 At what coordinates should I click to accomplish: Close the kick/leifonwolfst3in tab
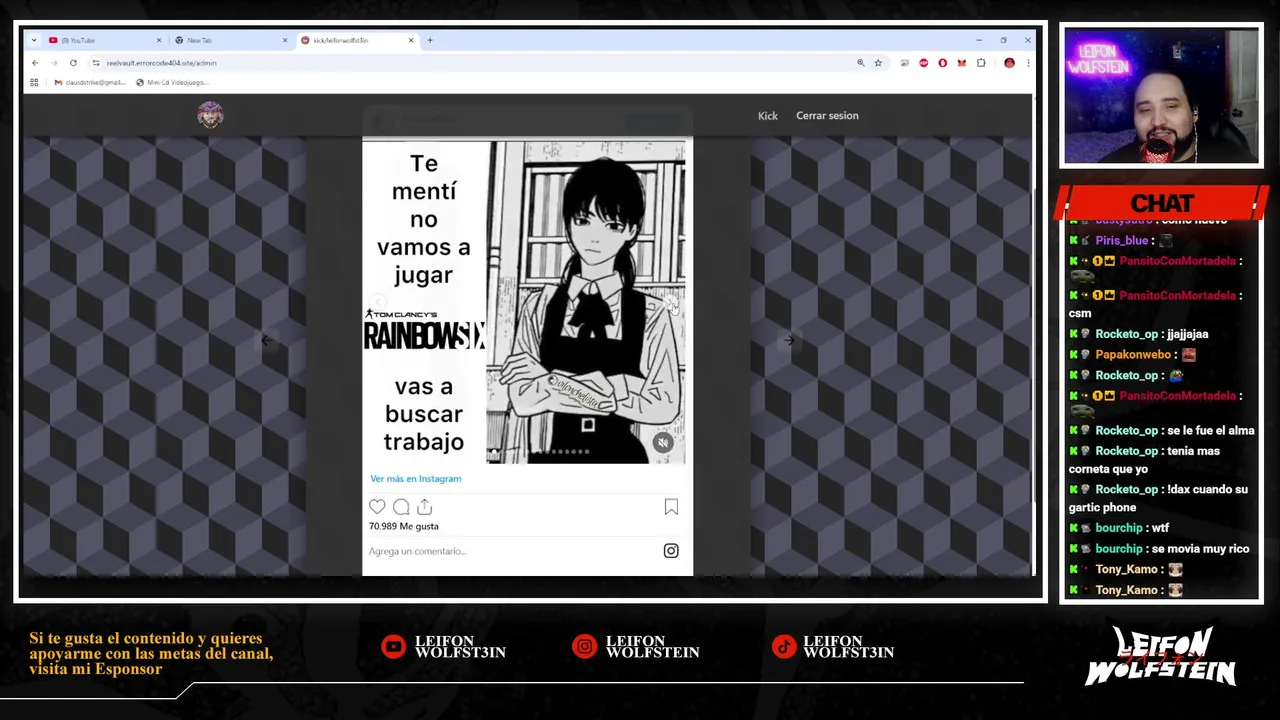410,40
